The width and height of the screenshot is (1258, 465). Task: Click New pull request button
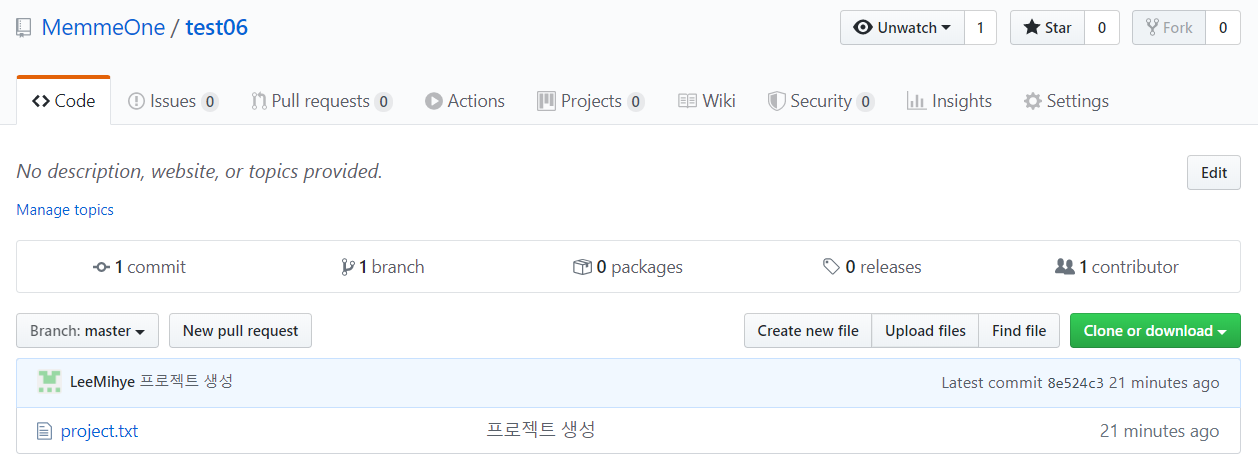[x=240, y=331]
